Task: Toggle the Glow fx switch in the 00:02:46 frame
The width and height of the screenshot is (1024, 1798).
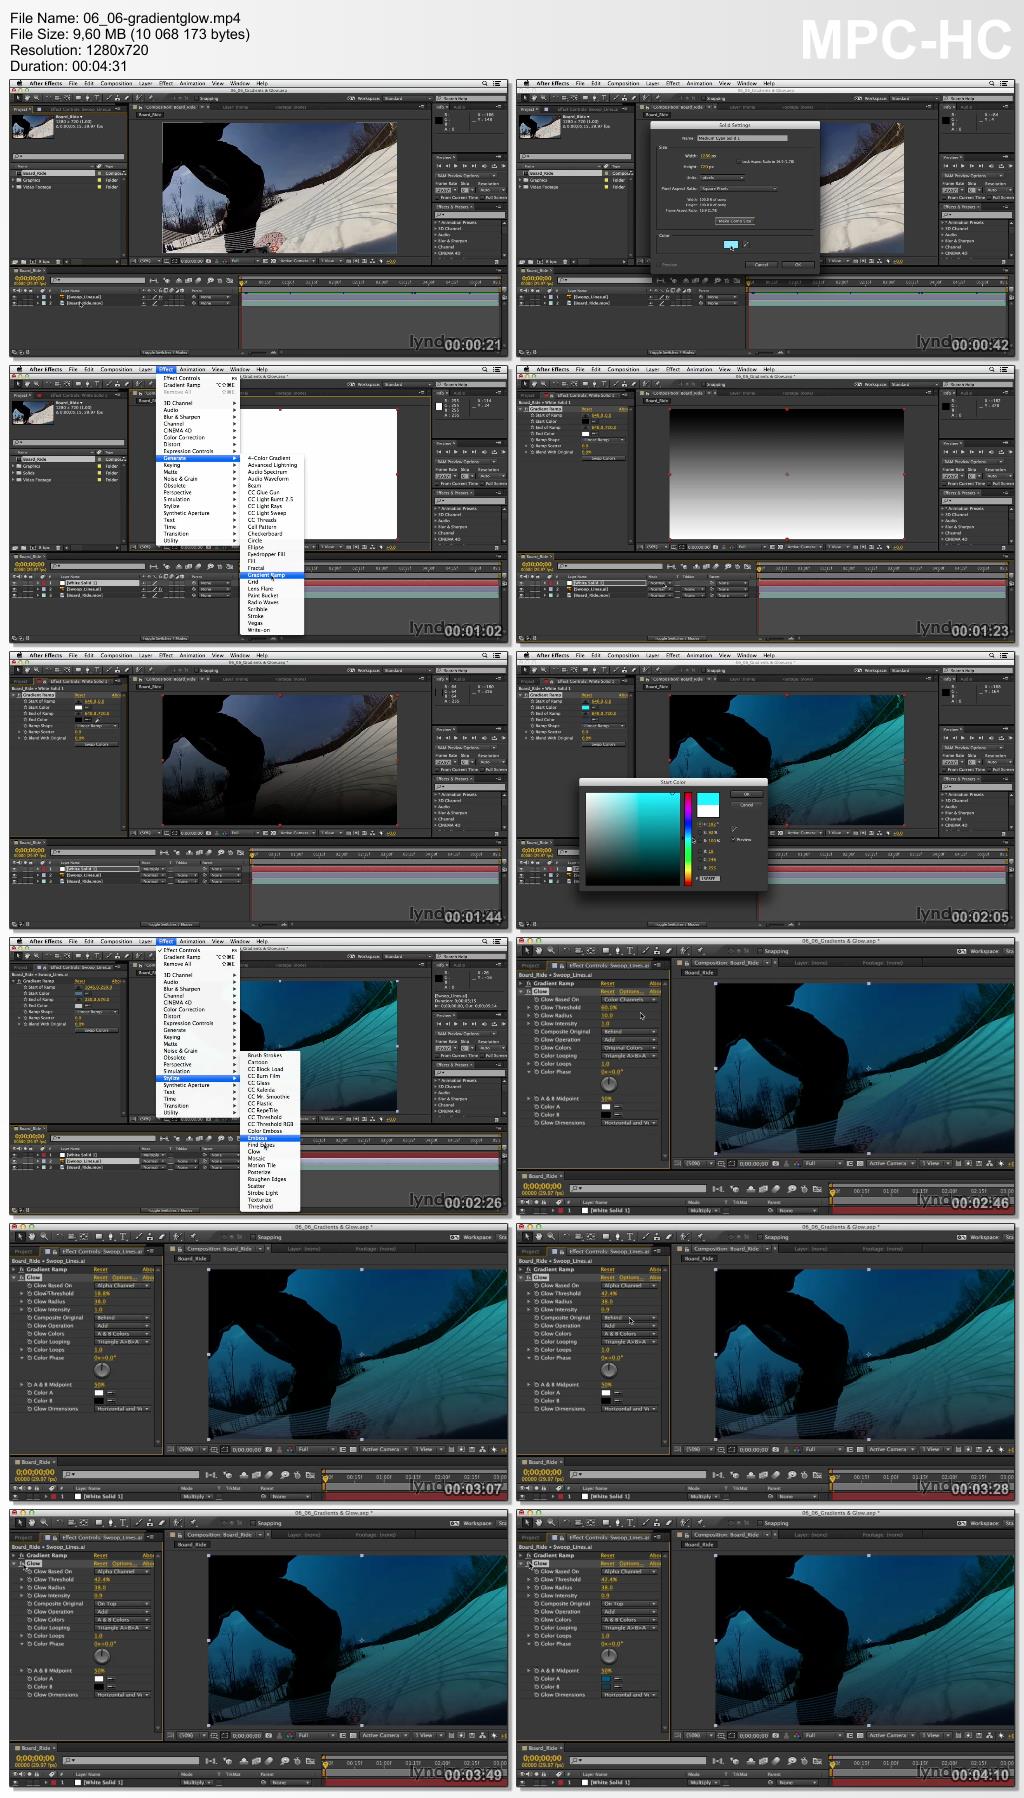Action: pyautogui.click(x=528, y=991)
